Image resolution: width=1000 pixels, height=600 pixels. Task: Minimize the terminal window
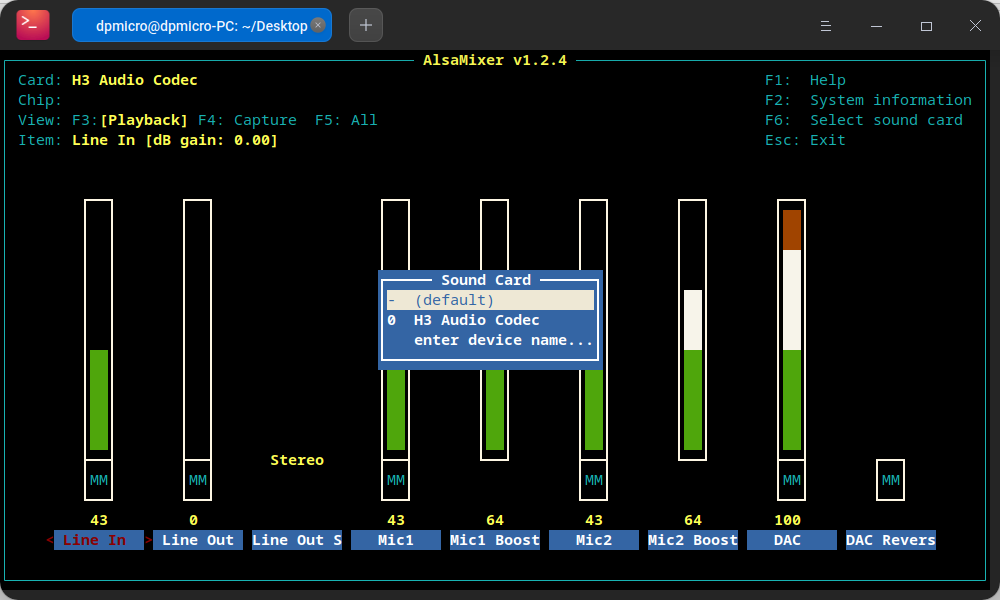[876, 26]
